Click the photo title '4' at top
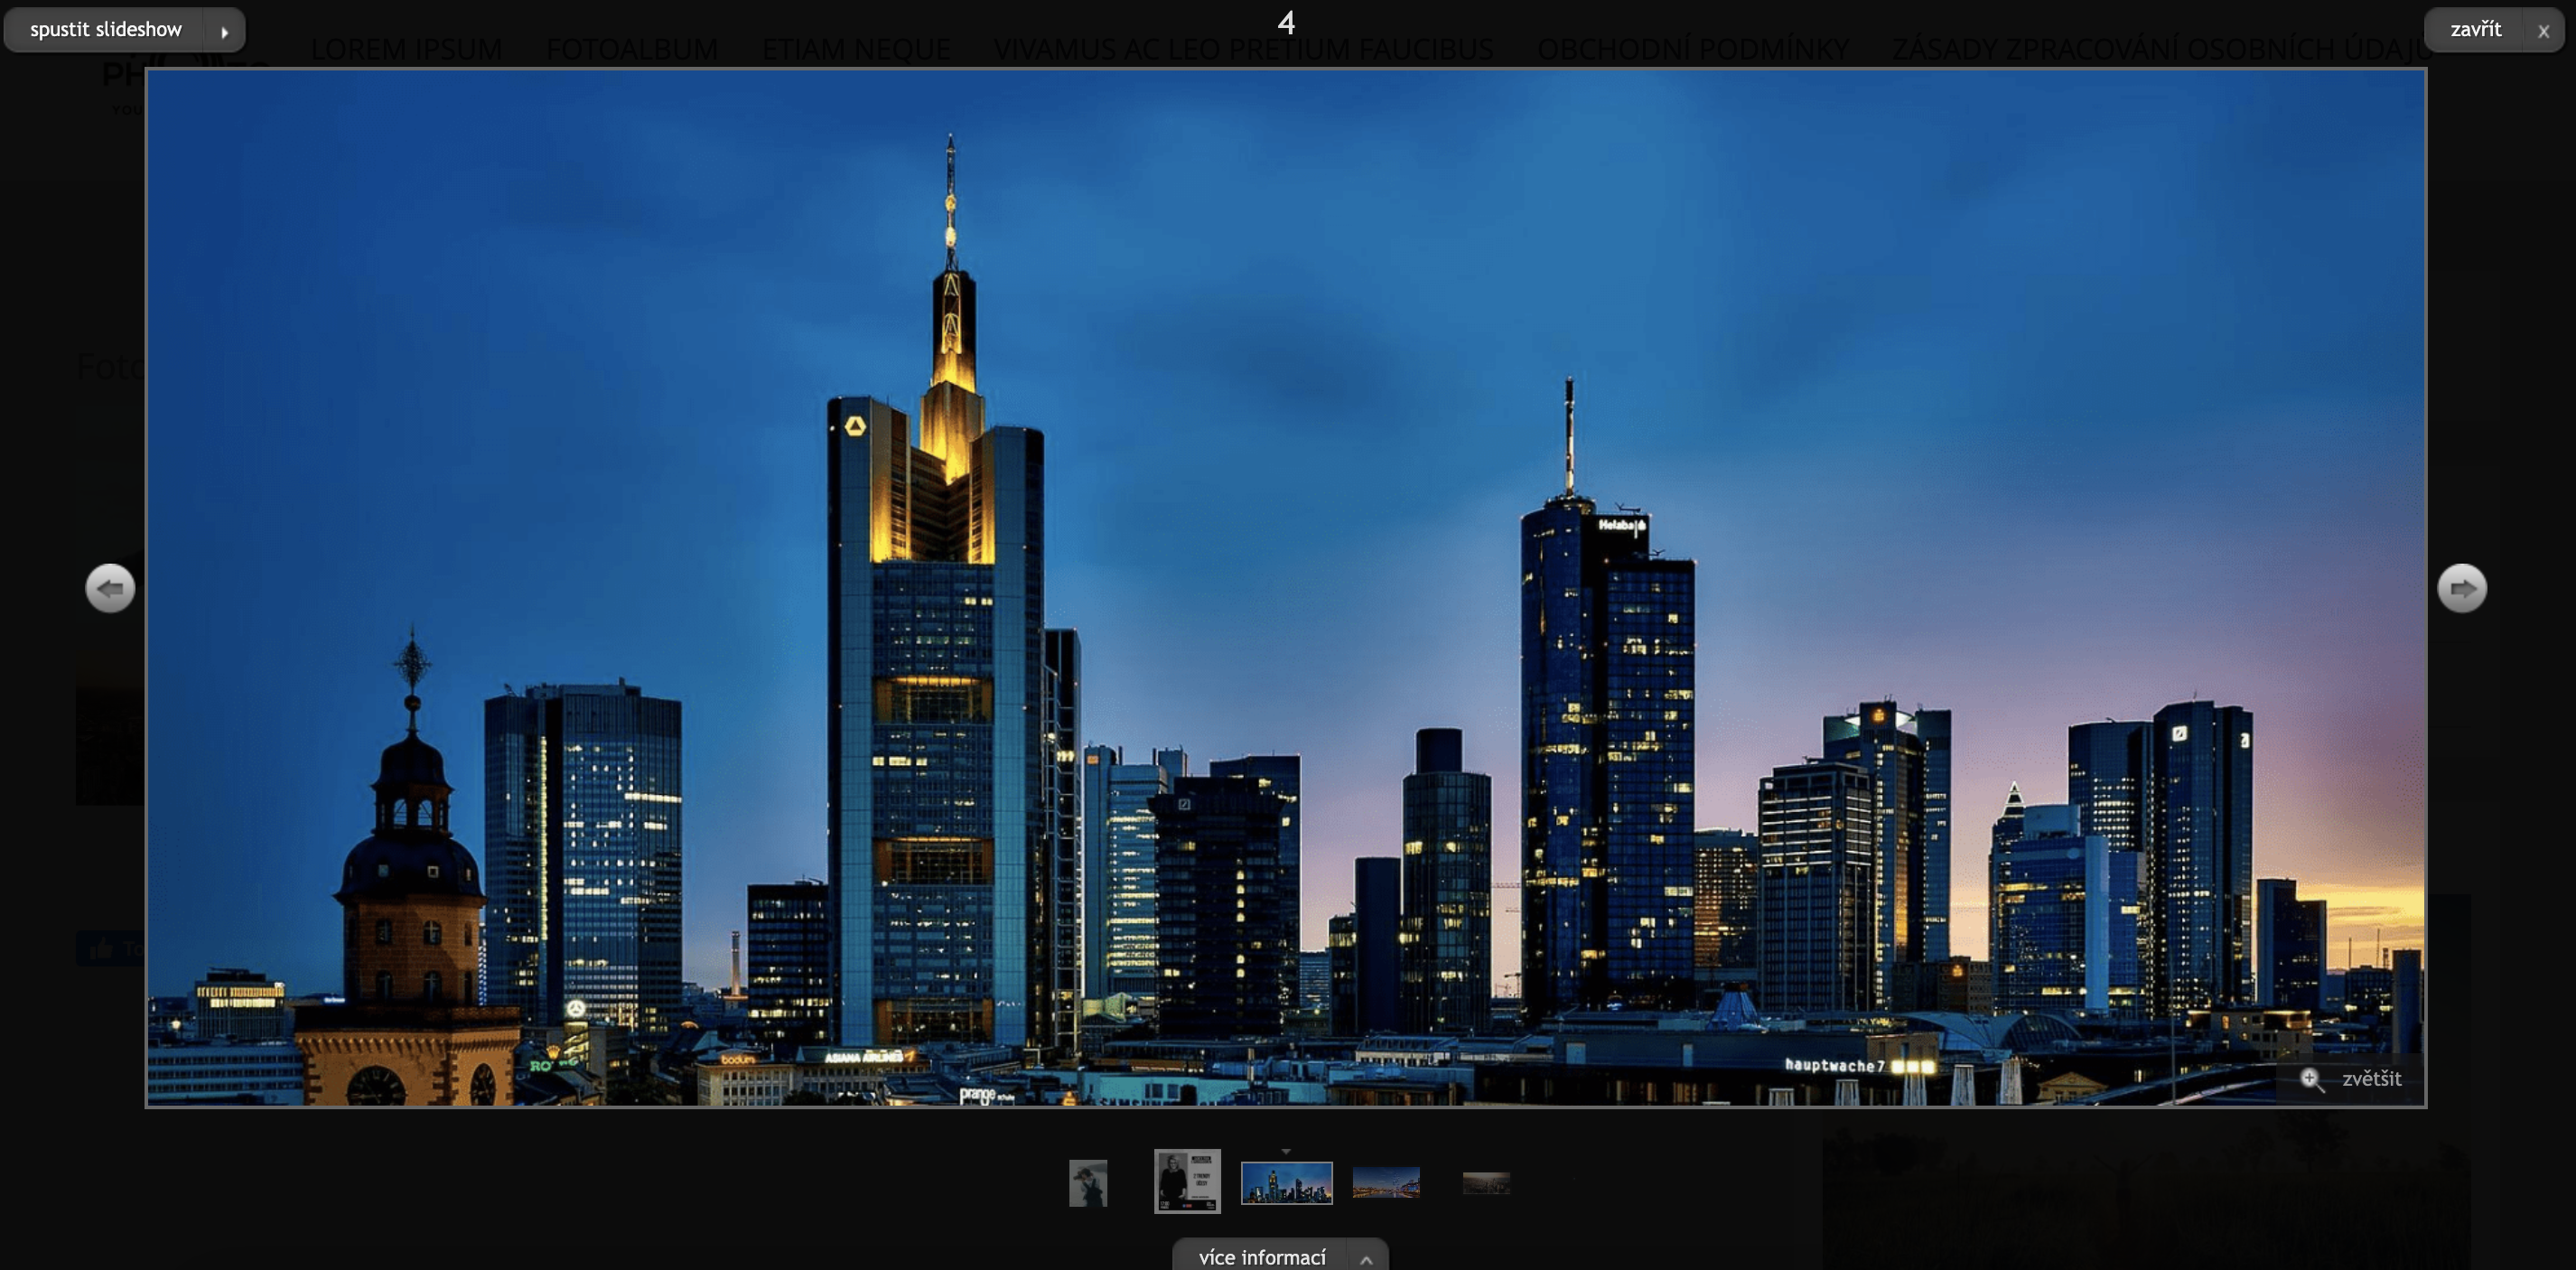2576x1270 pixels. coord(1286,22)
